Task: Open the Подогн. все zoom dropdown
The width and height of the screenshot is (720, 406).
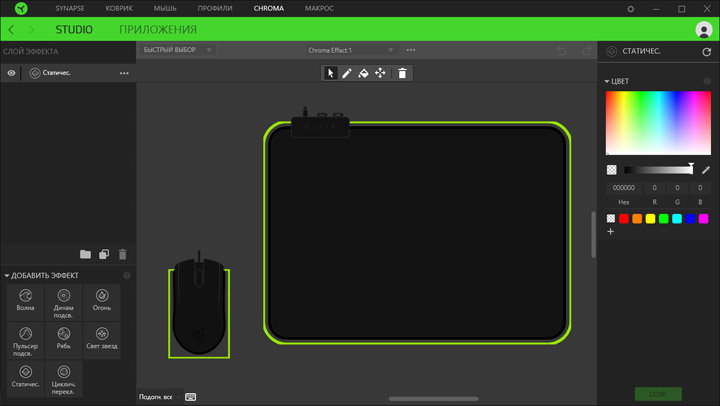Action: click(x=160, y=397)
